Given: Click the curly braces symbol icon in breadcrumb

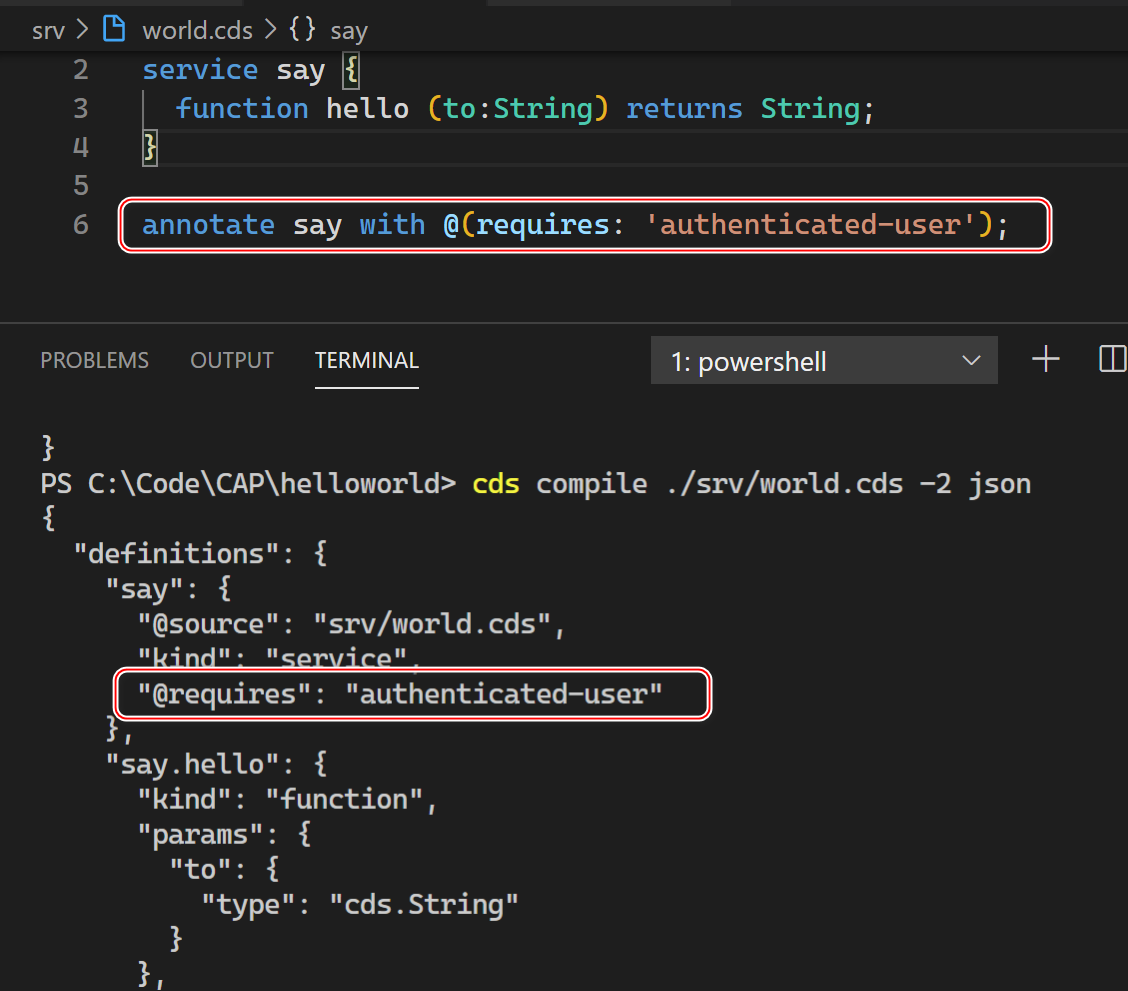Looking at the screenshot, I should coord(302,29).
